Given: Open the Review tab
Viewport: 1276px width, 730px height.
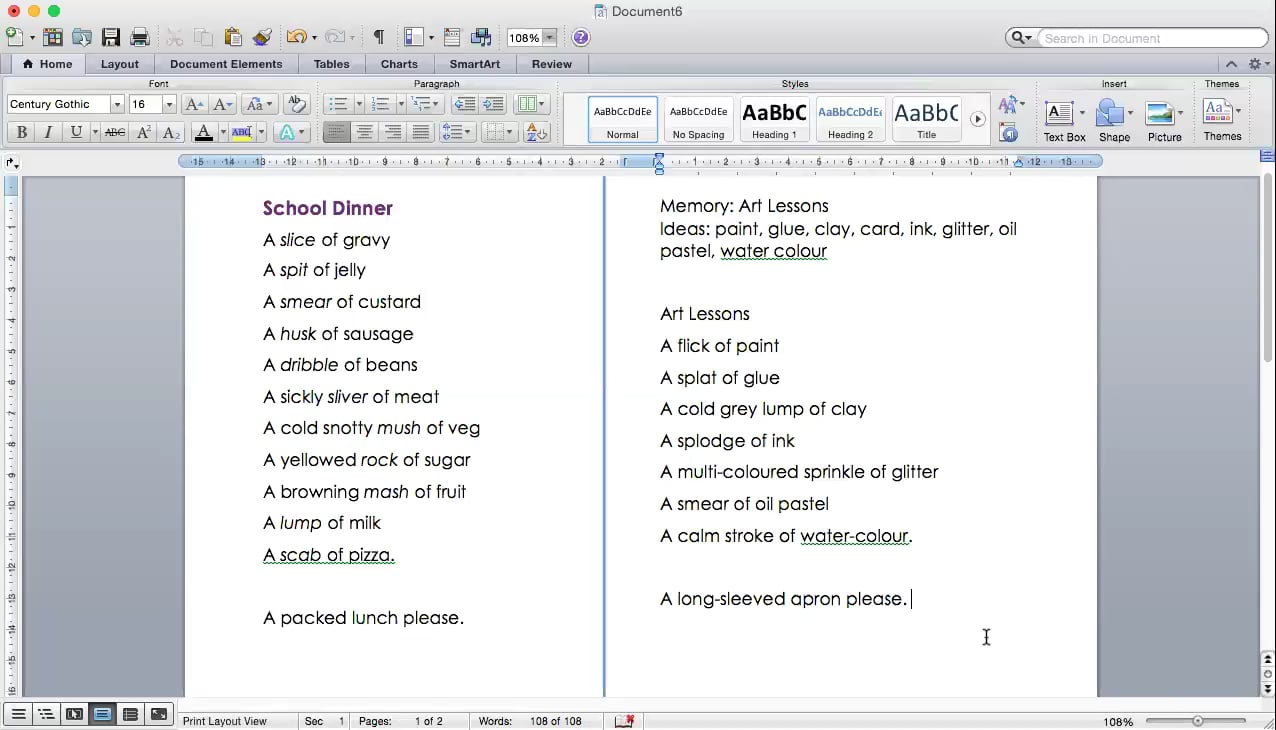Looking at the screenshot, I should tap(552, 64).
